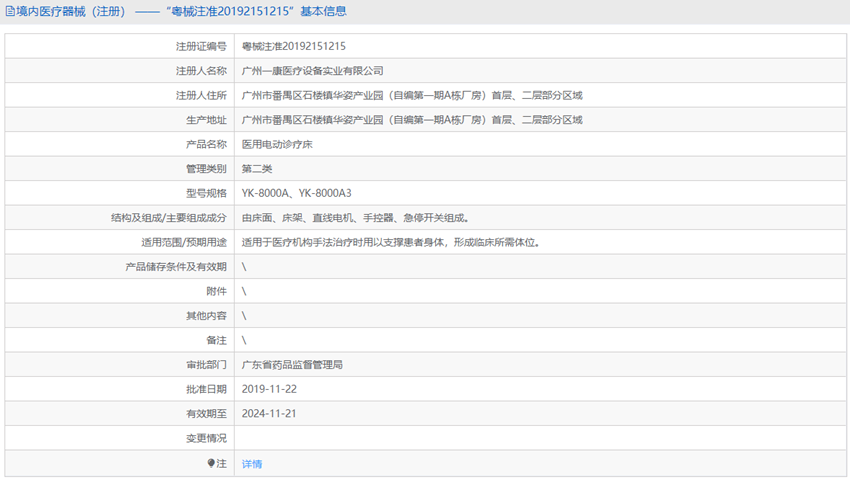Select the backslash value in 其他内容 row
The image size is (850, 479).
244,316
